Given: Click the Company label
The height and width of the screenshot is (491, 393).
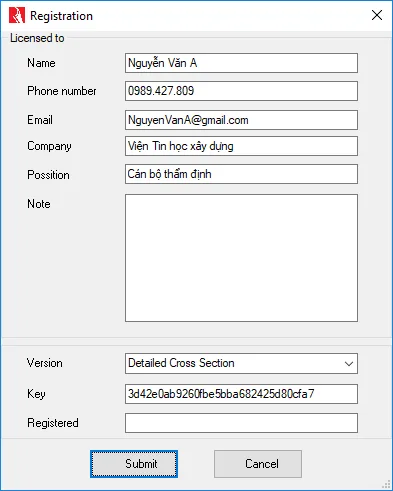Looking at the screenshot, I should click(49, 146).
